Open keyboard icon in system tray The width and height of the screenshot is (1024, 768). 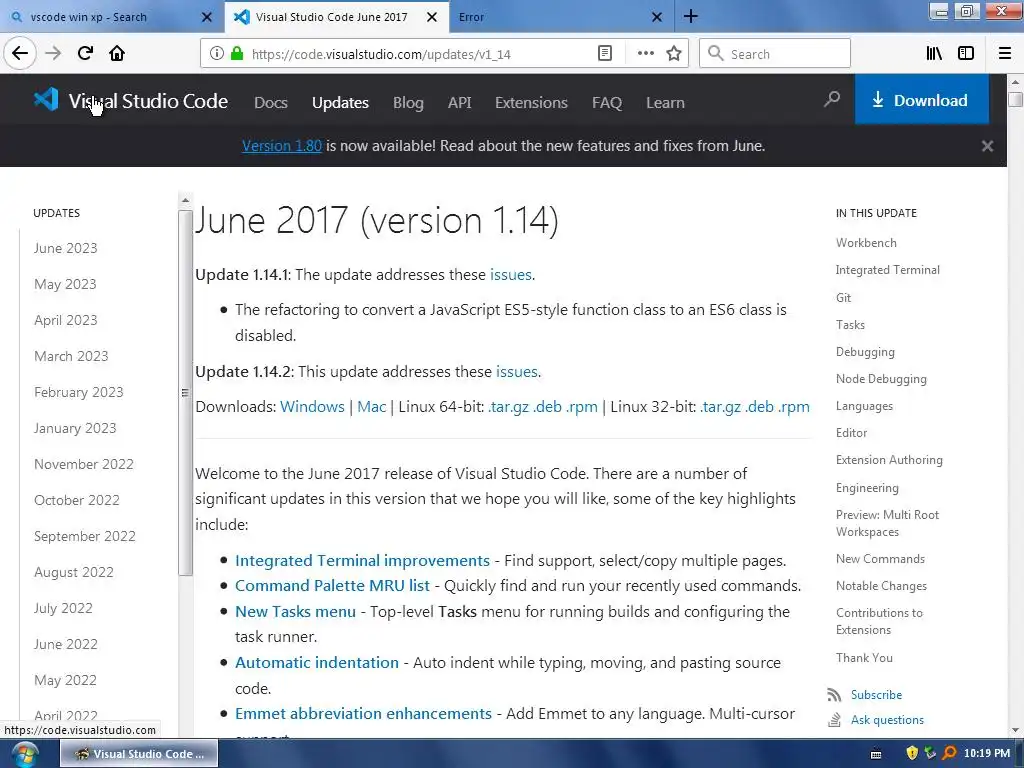[876, 755]
